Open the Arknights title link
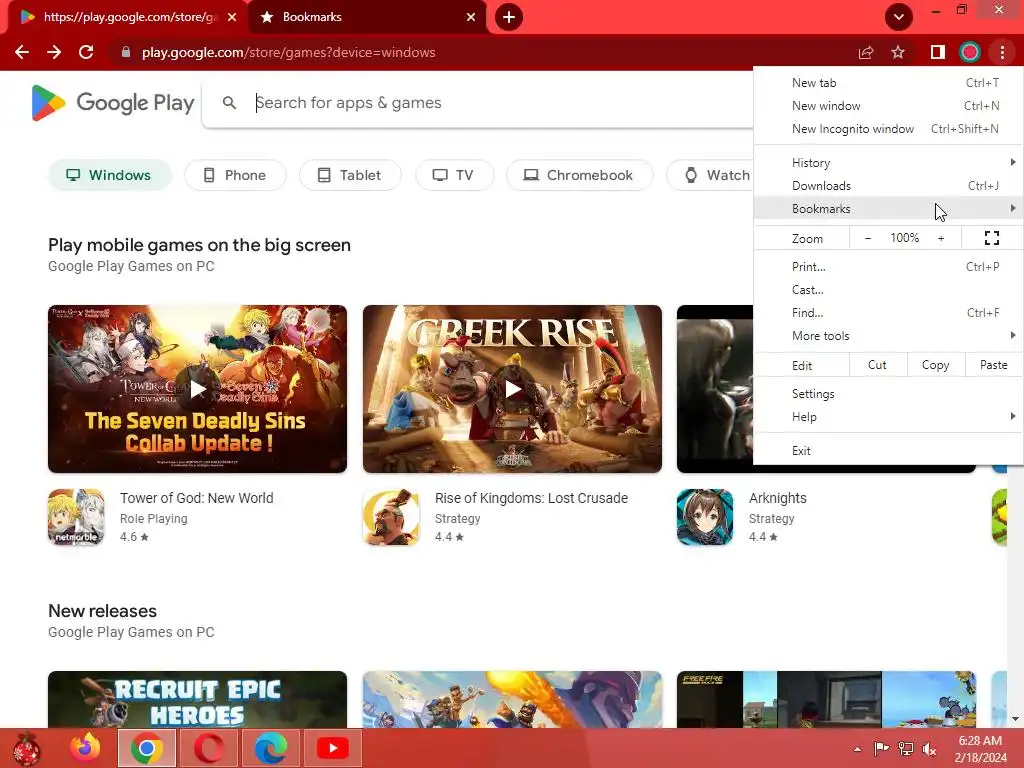 click(x=778, y=498)
